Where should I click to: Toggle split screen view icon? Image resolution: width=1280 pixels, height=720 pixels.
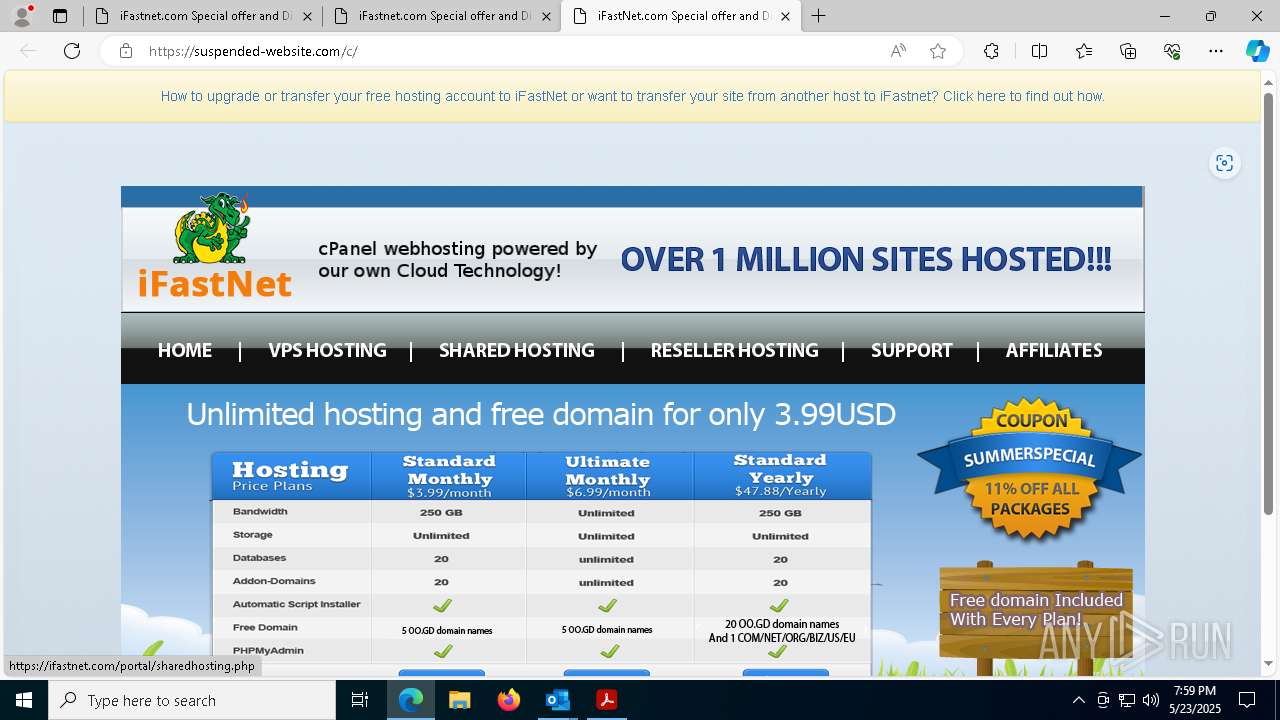[1039, 51]
